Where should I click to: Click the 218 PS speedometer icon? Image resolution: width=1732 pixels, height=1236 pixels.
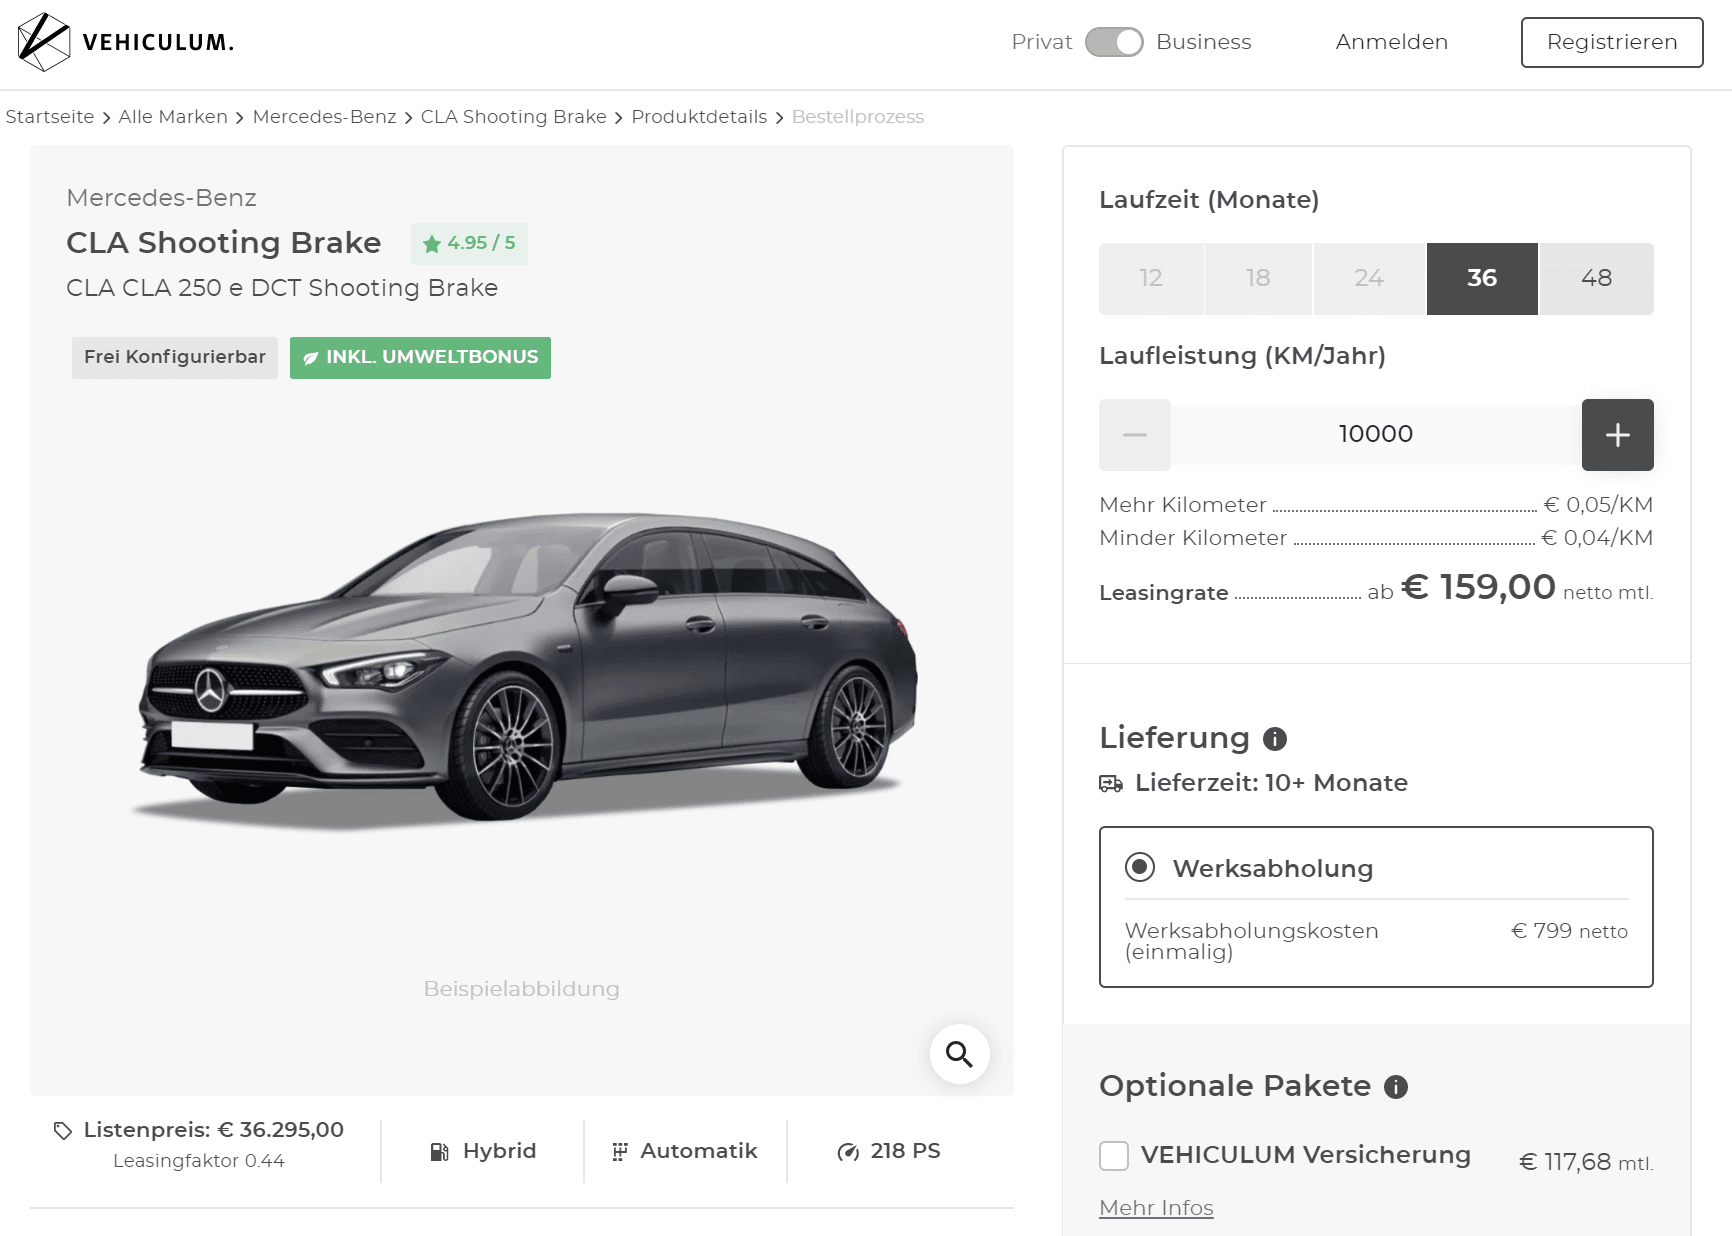848,1152
